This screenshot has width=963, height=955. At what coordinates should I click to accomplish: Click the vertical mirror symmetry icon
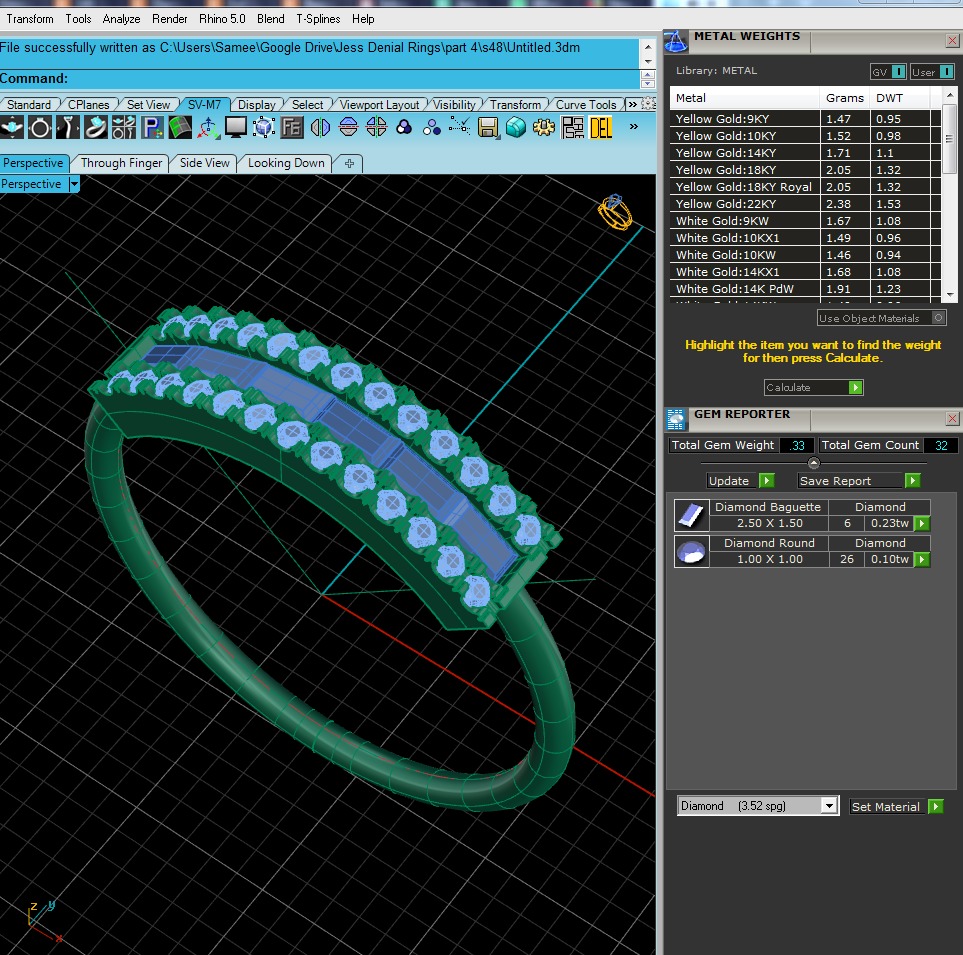(x=320, y=127)
